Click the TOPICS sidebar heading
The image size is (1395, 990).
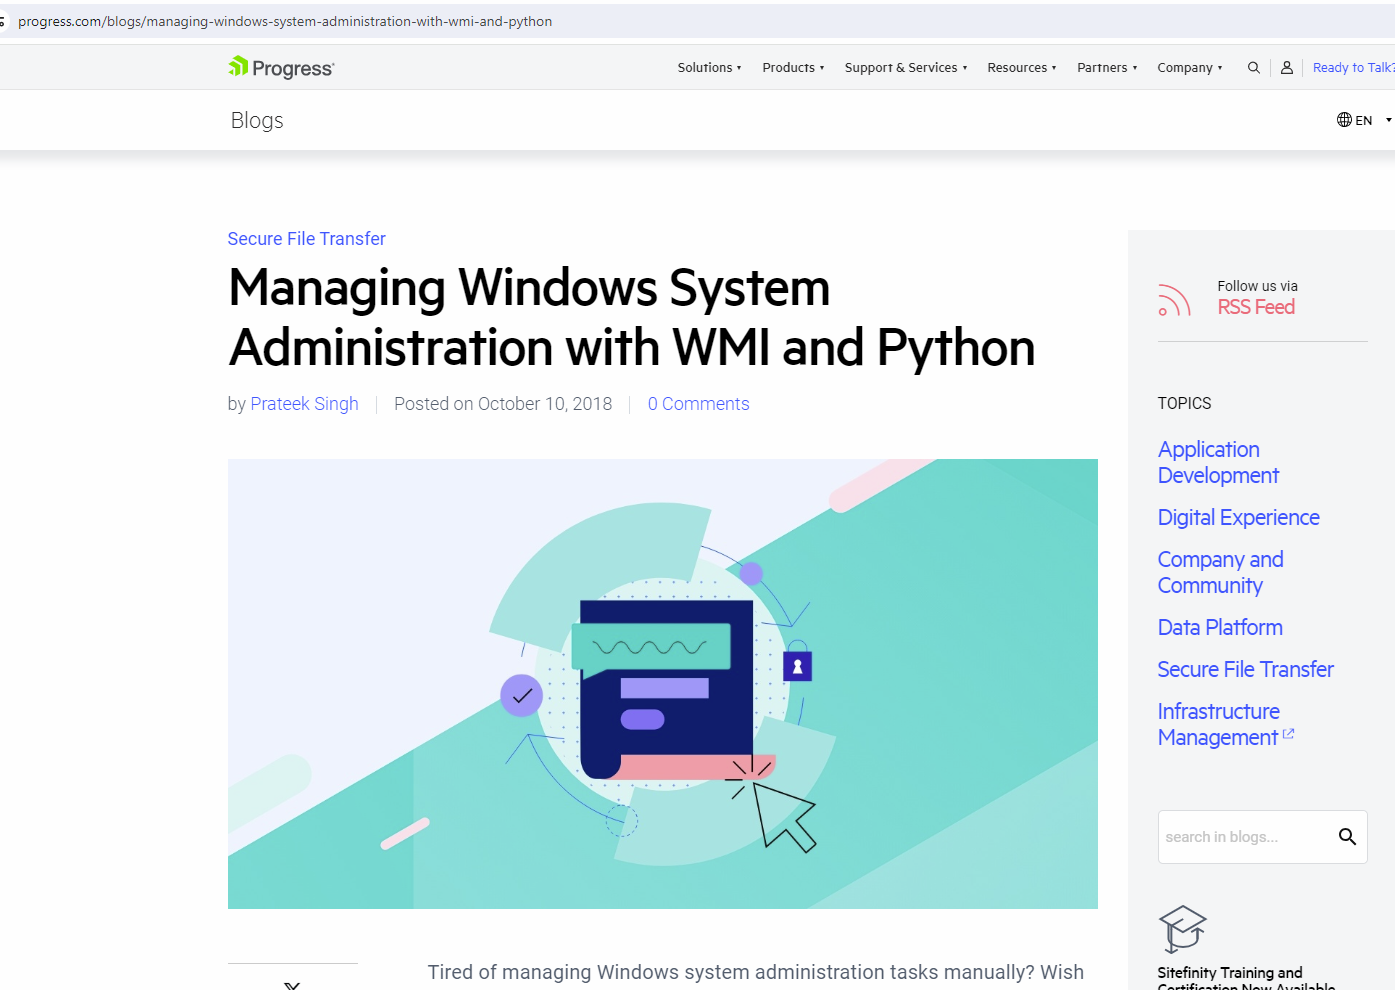(x=1184, y=403)
